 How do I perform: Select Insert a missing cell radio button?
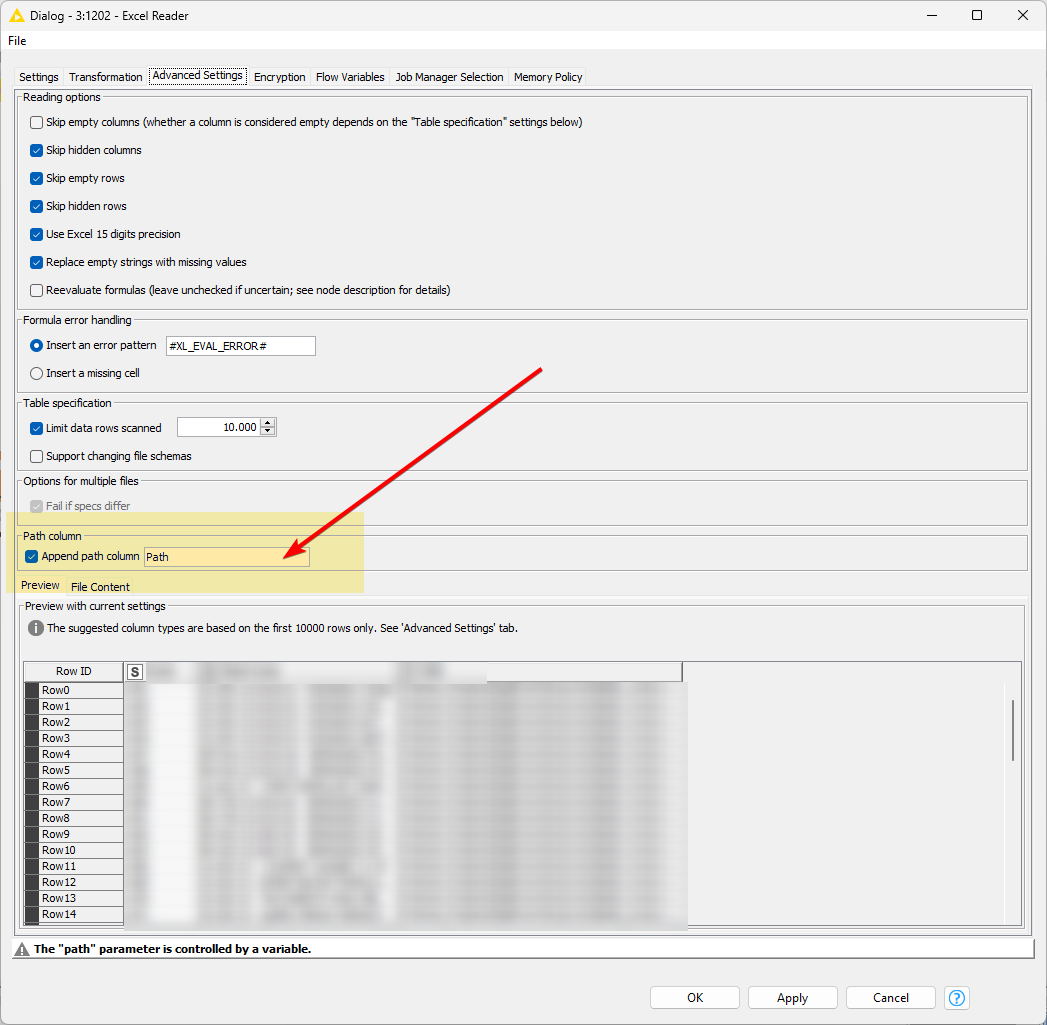pyautogui.click(x=35, y=373)
